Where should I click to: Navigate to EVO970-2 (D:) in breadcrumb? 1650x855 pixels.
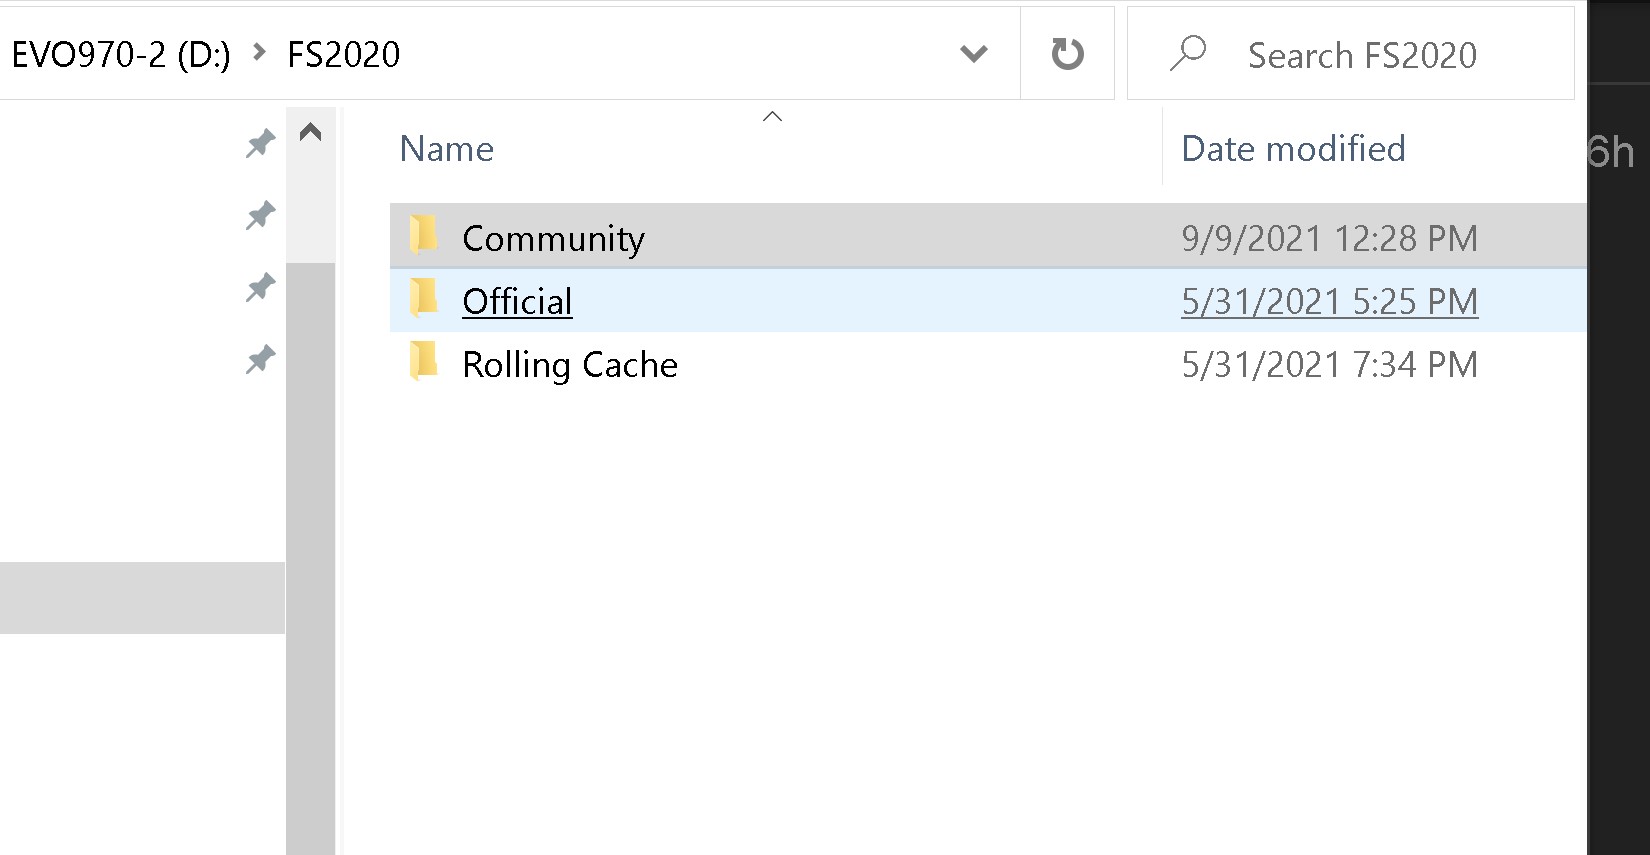[x=120, y=54]
